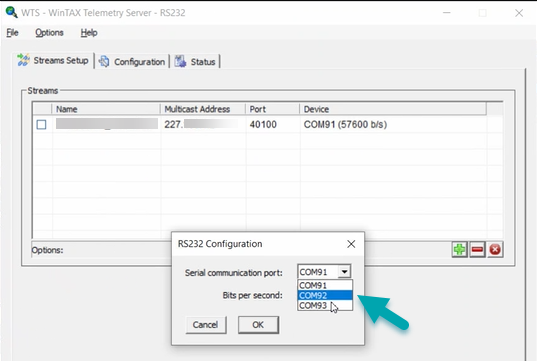Switch to the Configuration tab

[x=132, y=62]
